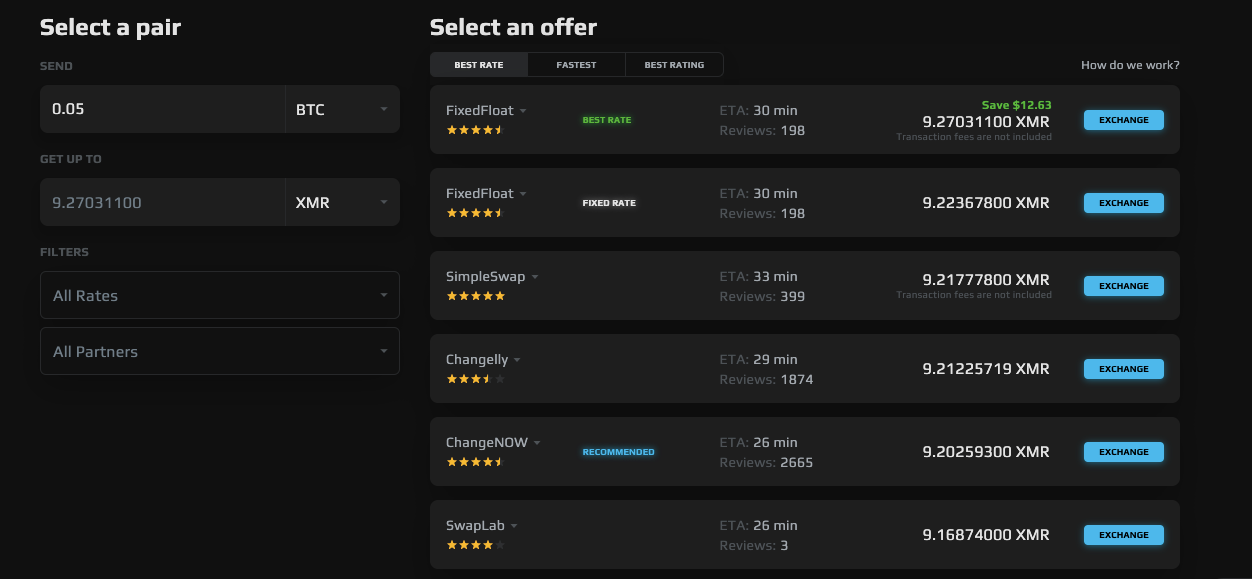
Task: Click the send amount field showing 0.05
Action: 162,109
